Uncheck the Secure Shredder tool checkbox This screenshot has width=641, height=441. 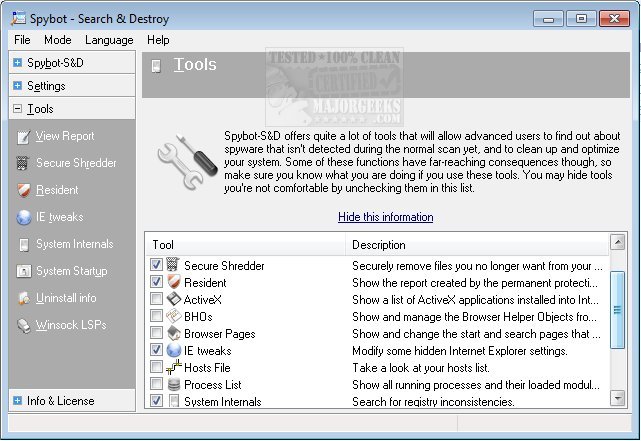156,265
